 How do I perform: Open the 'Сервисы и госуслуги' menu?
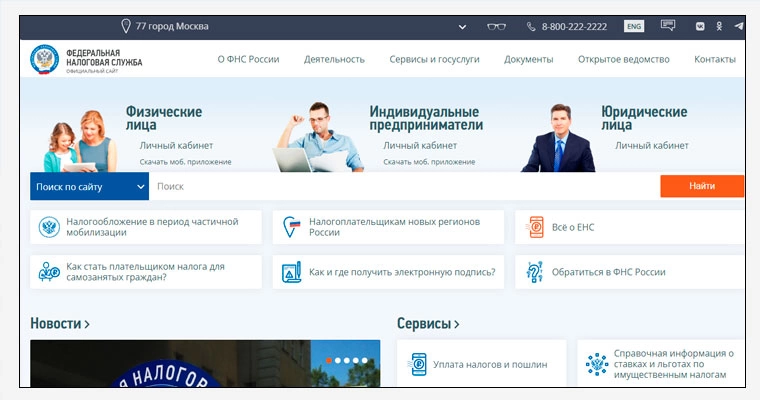[x=434, y=59]
